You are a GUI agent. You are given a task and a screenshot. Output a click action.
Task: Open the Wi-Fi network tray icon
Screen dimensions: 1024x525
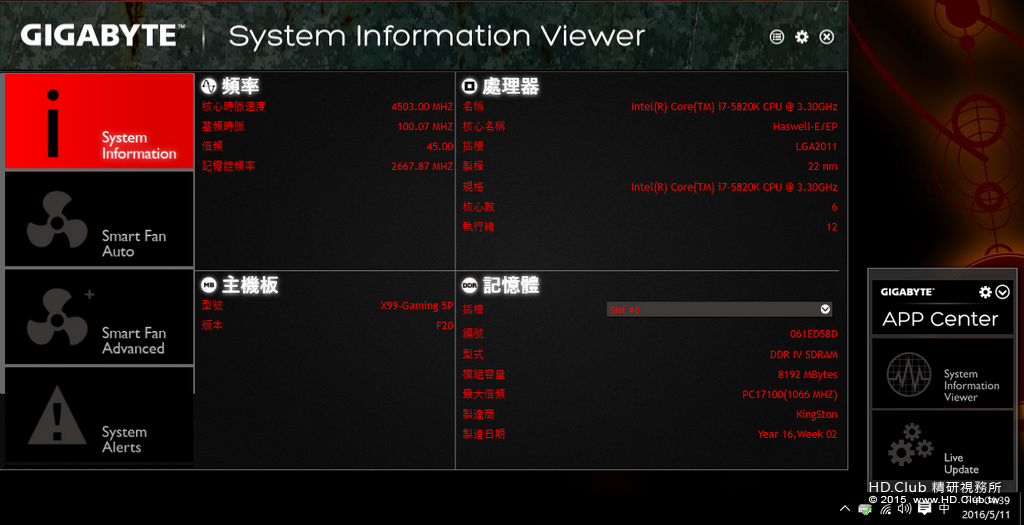[886, 508]
